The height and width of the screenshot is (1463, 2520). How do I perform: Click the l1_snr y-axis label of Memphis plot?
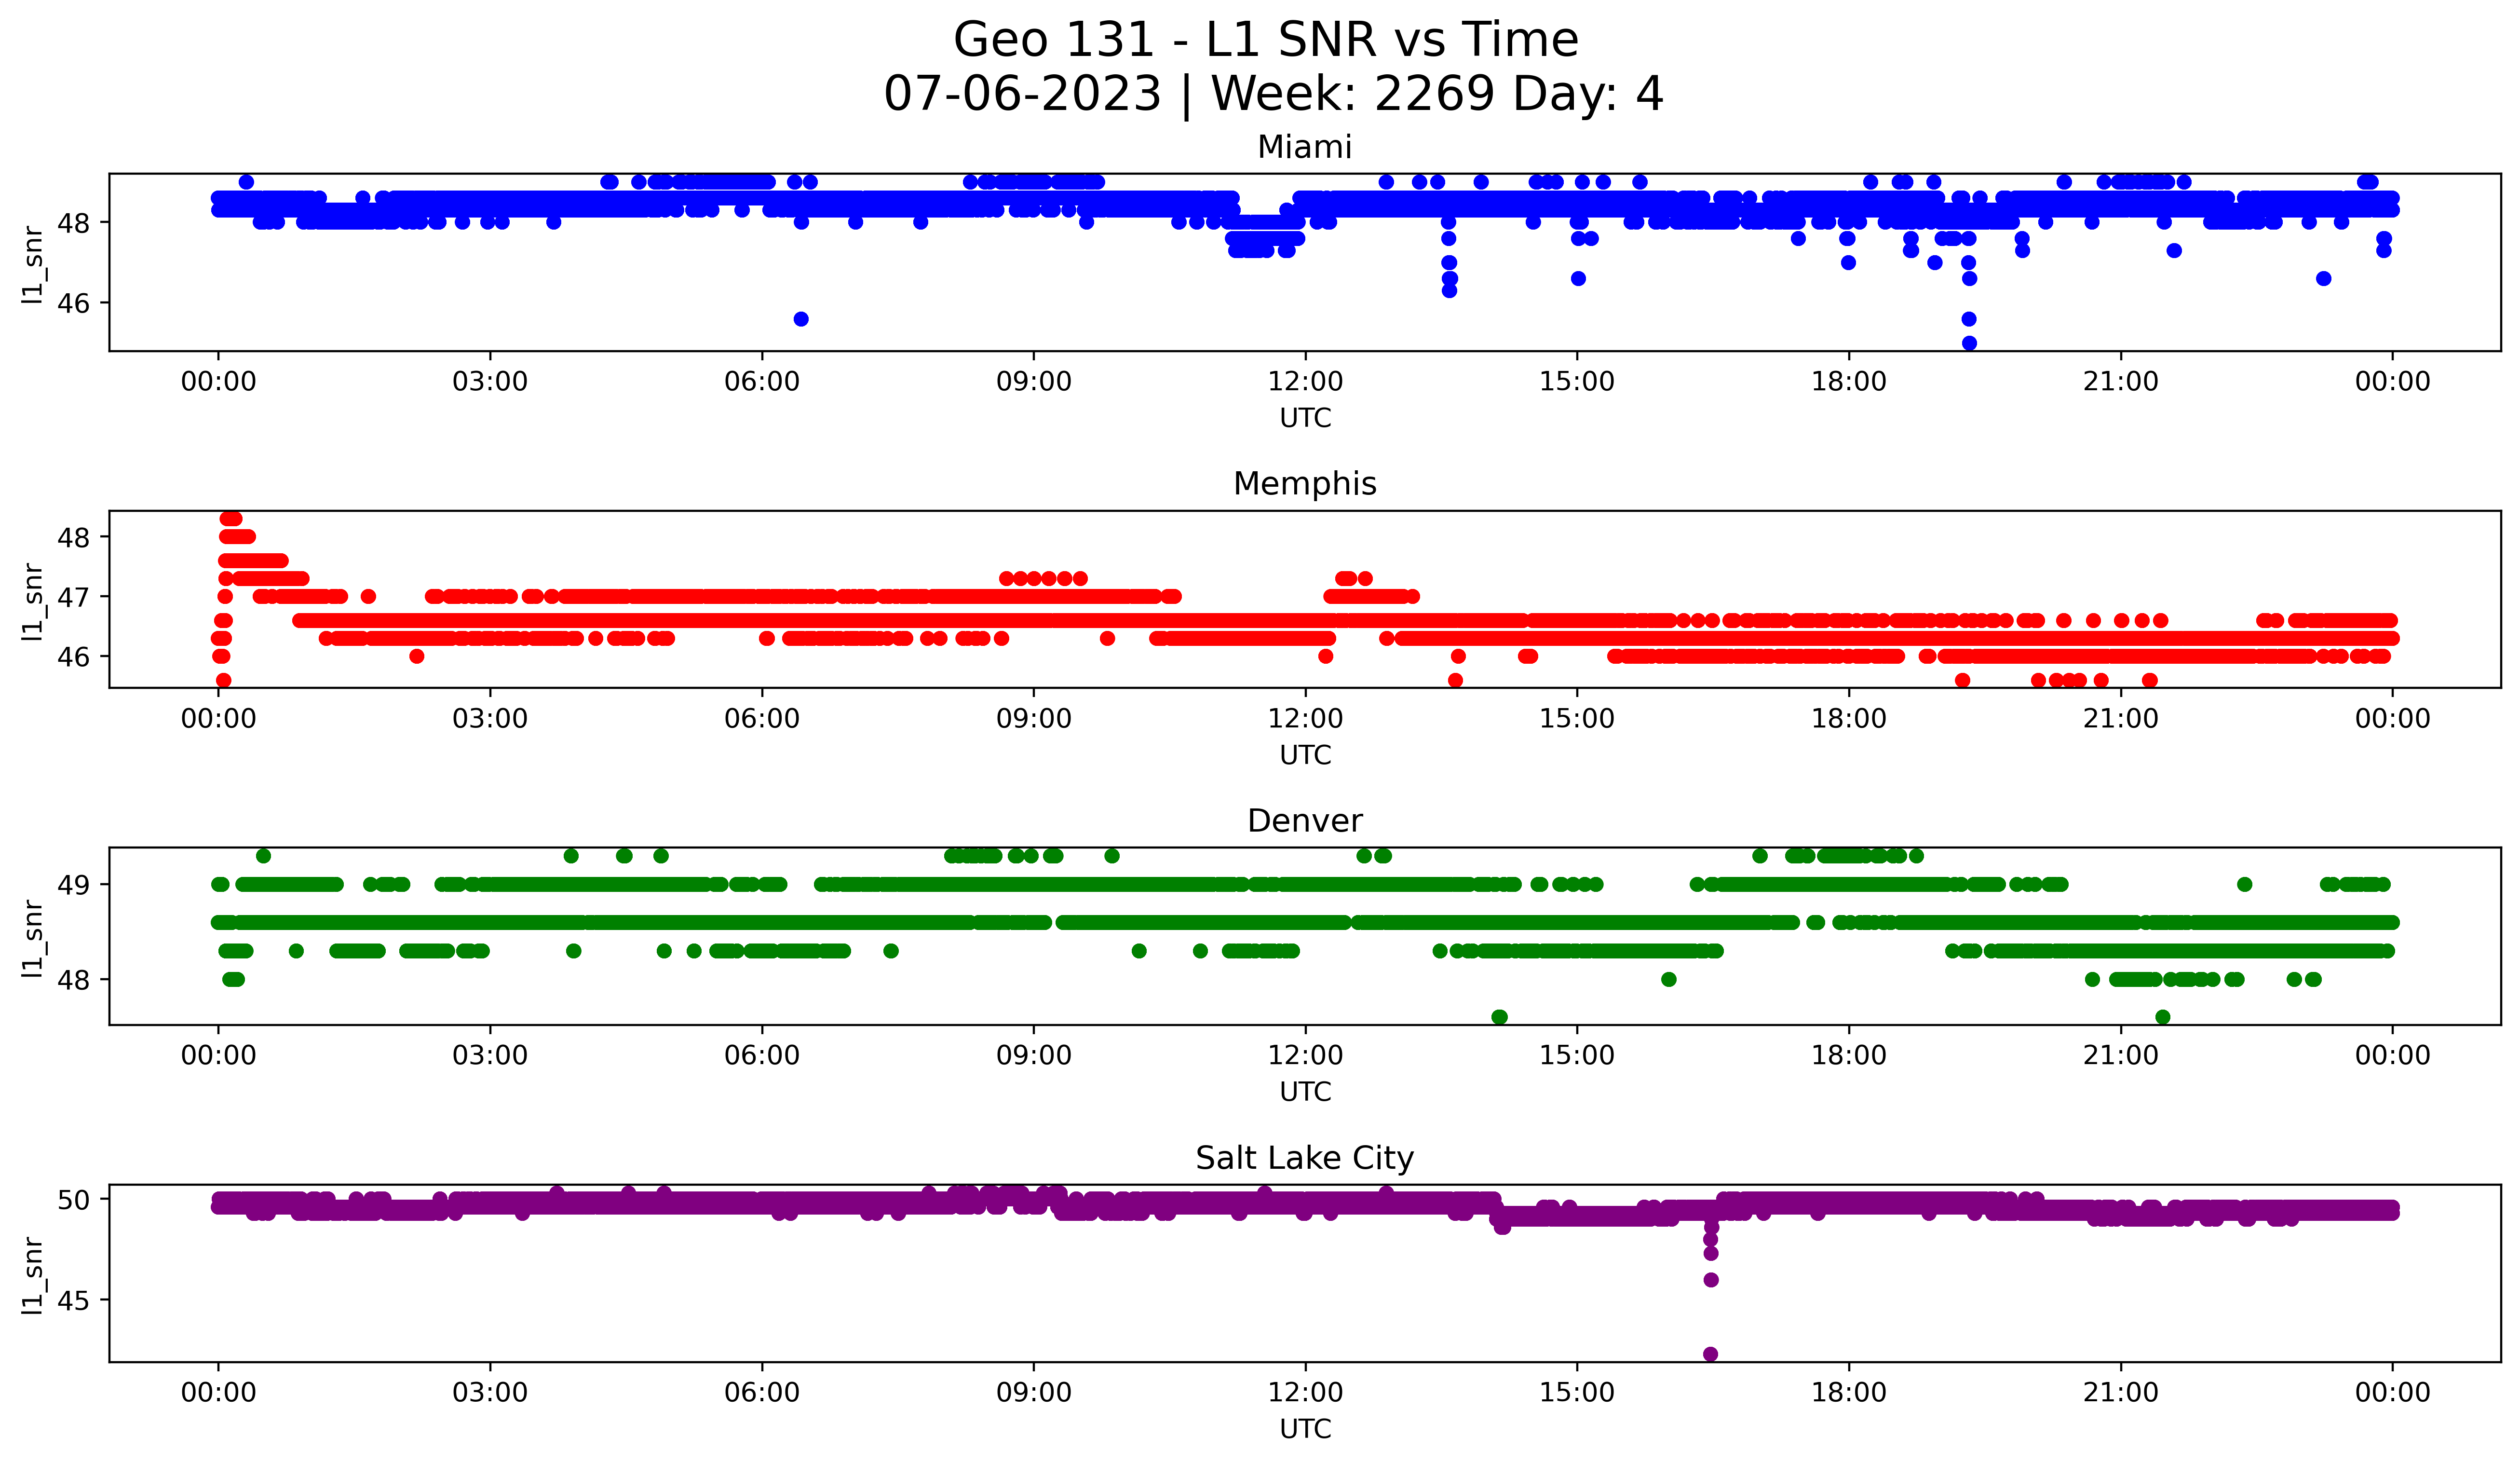[x=33, y=600]
